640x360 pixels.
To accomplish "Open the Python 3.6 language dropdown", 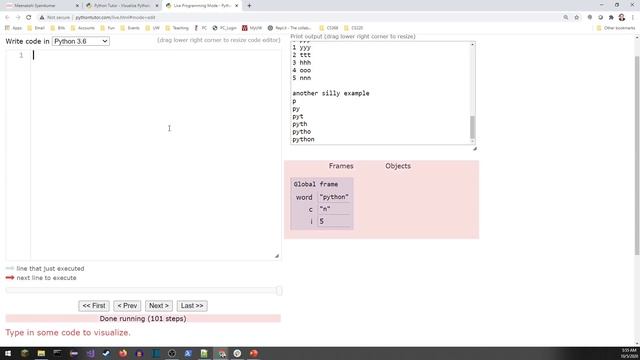I will [81, 41].
